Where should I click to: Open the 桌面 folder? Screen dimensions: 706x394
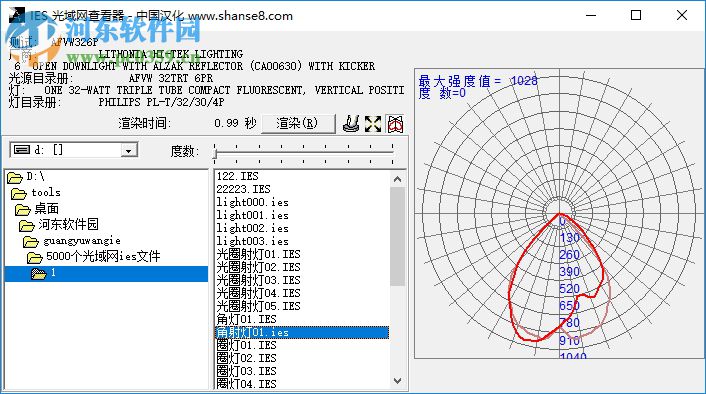click(x=37, y=208)
